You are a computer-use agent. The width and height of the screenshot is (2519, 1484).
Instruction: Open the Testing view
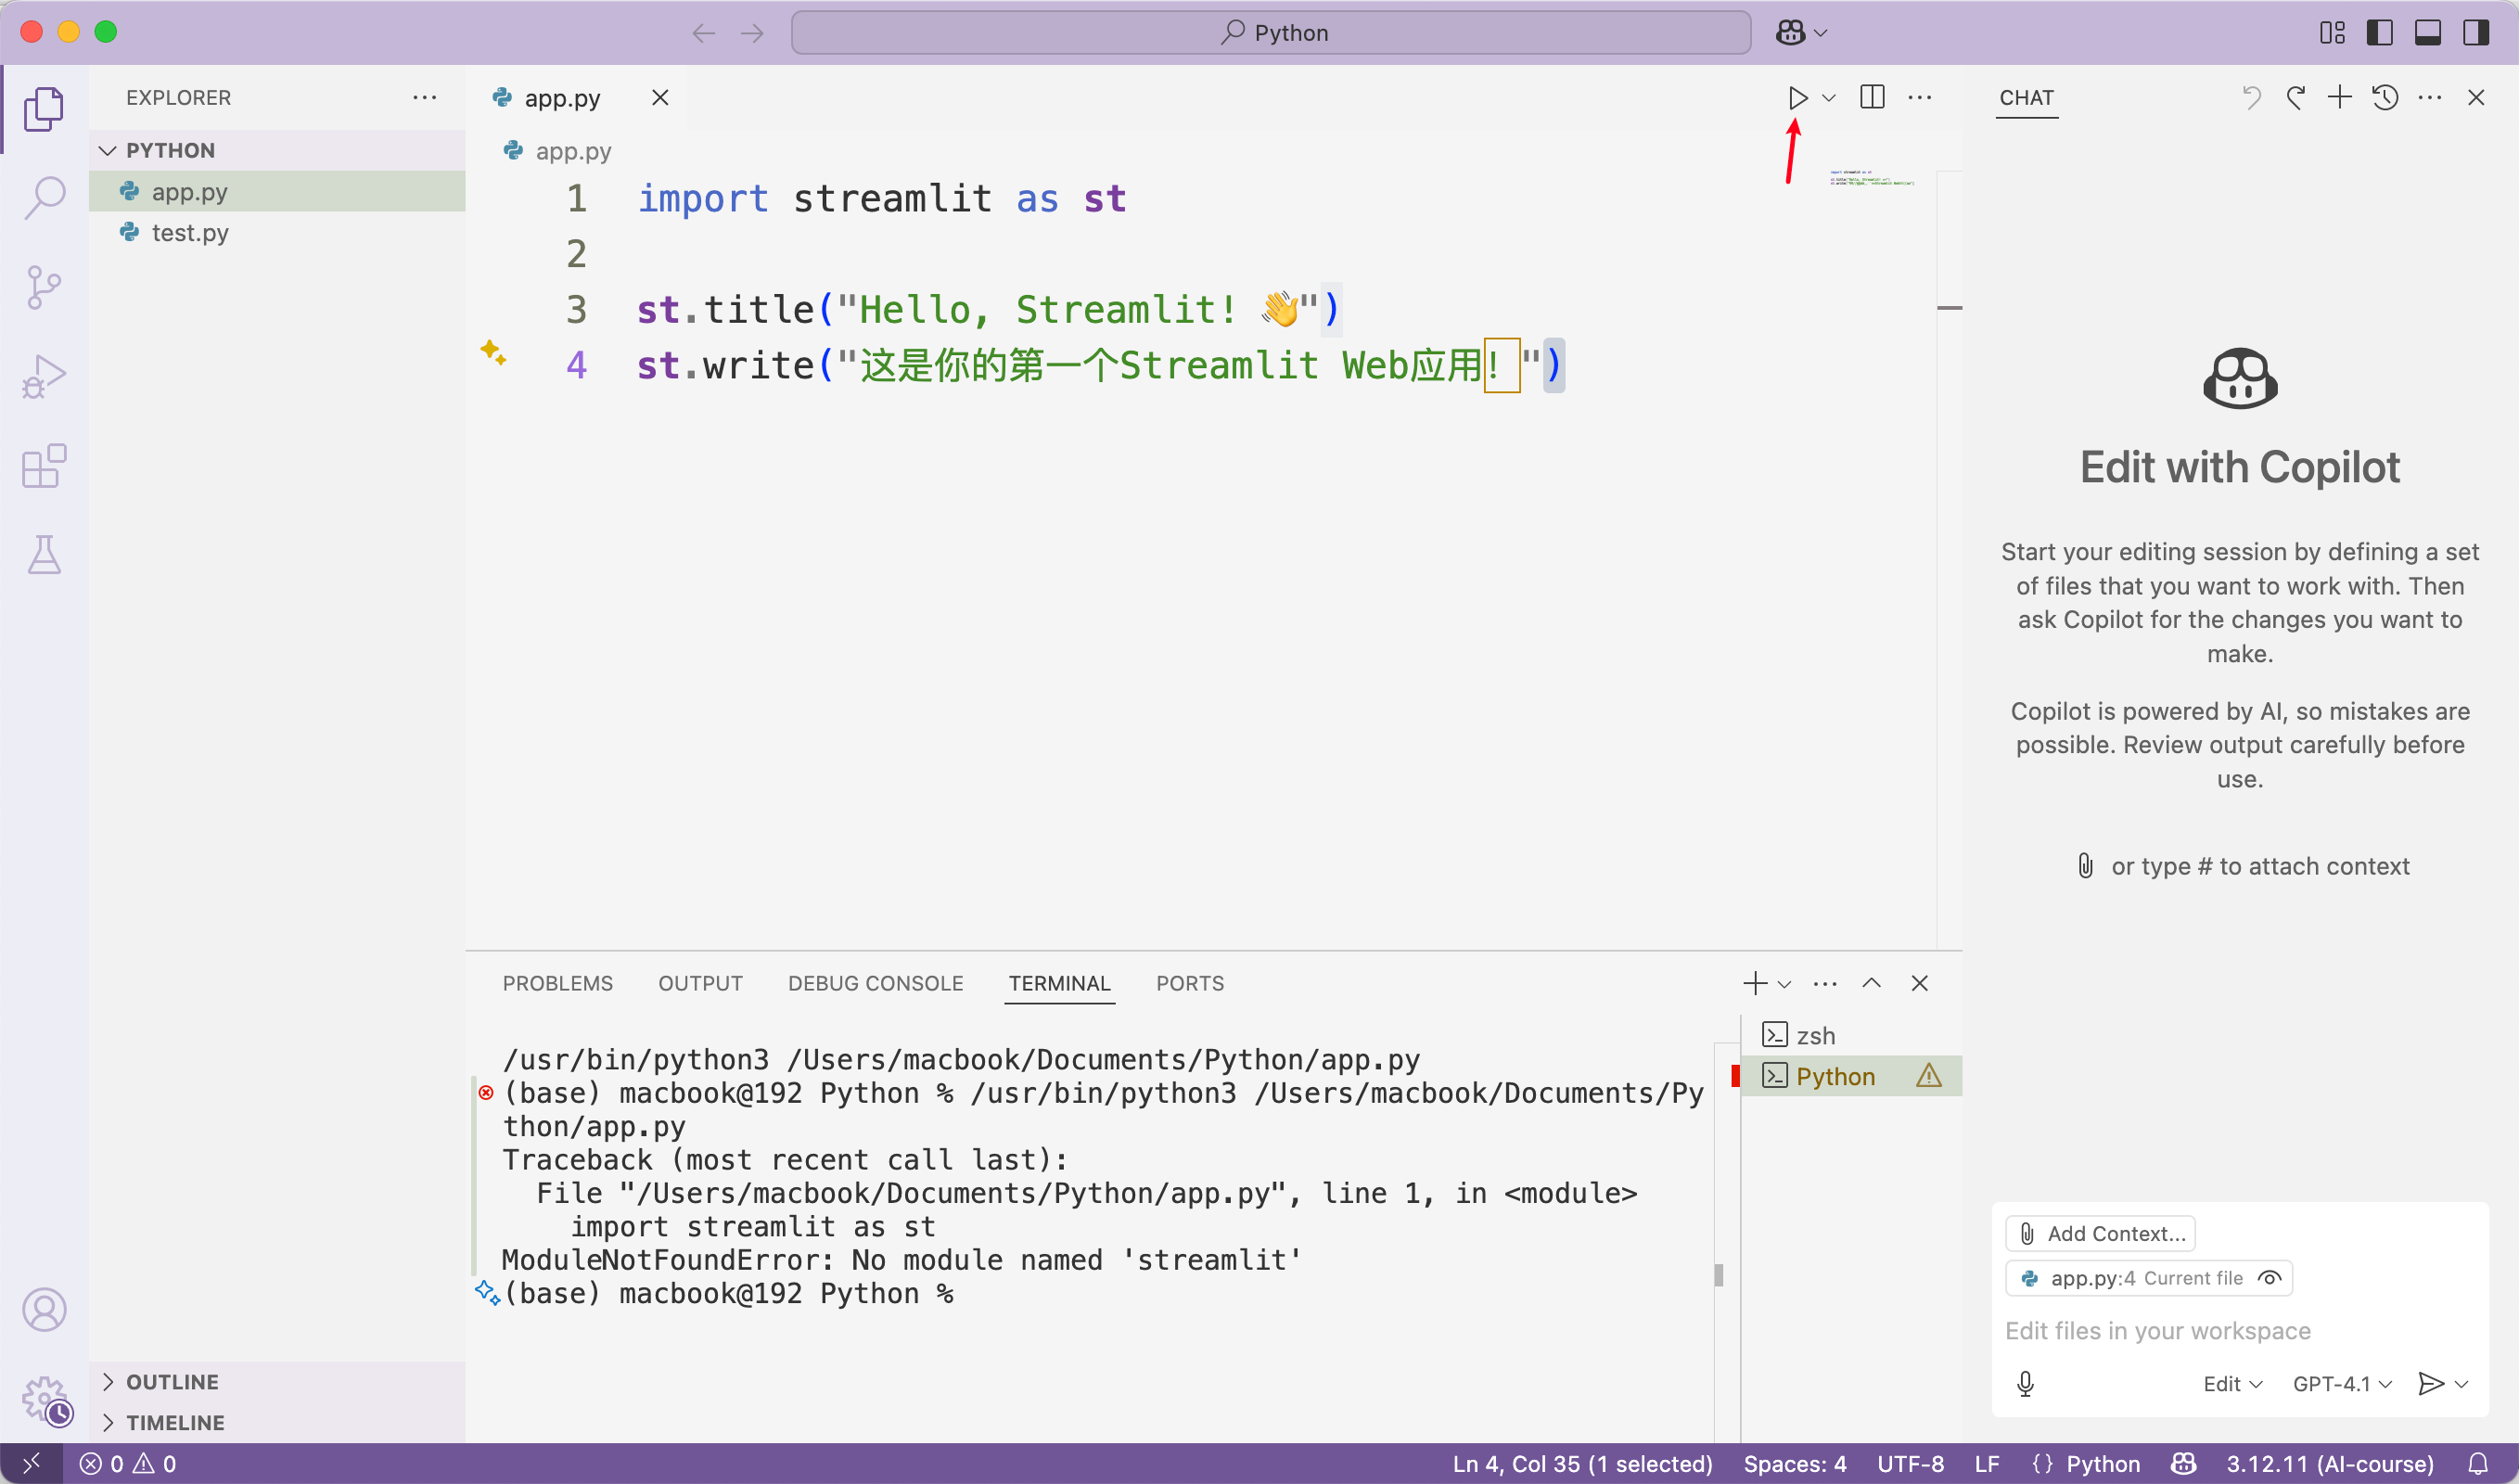point(44,555)
